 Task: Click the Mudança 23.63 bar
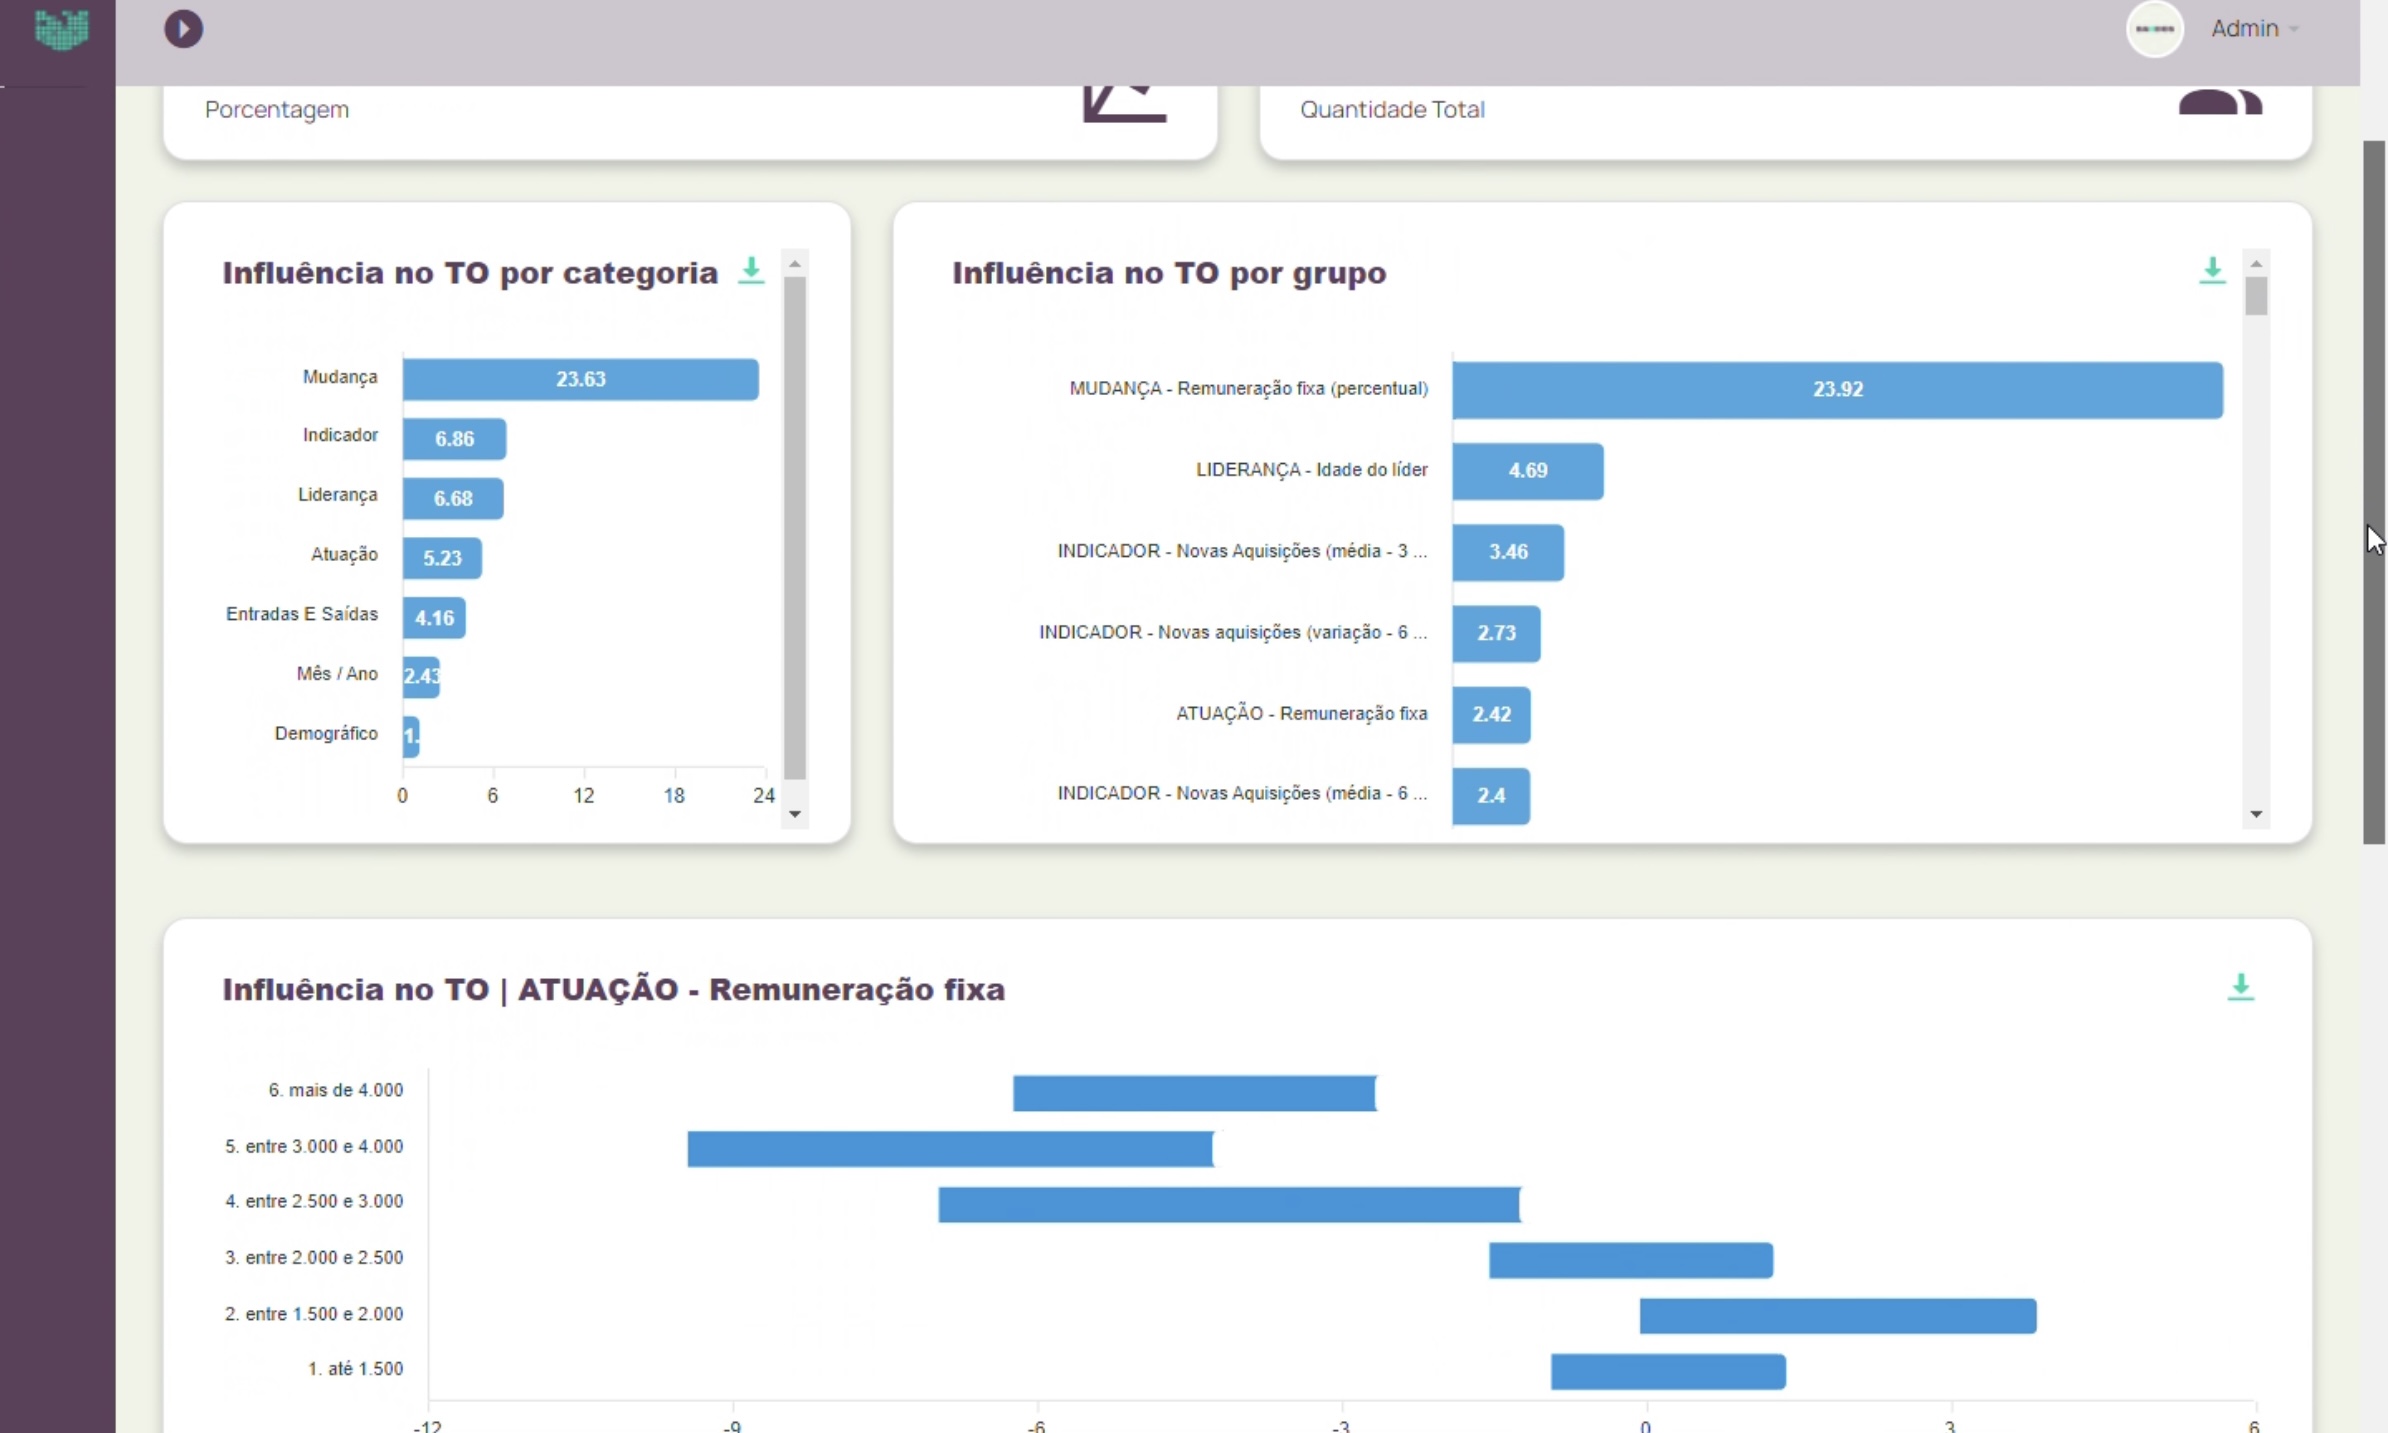[x=580, y=379]
